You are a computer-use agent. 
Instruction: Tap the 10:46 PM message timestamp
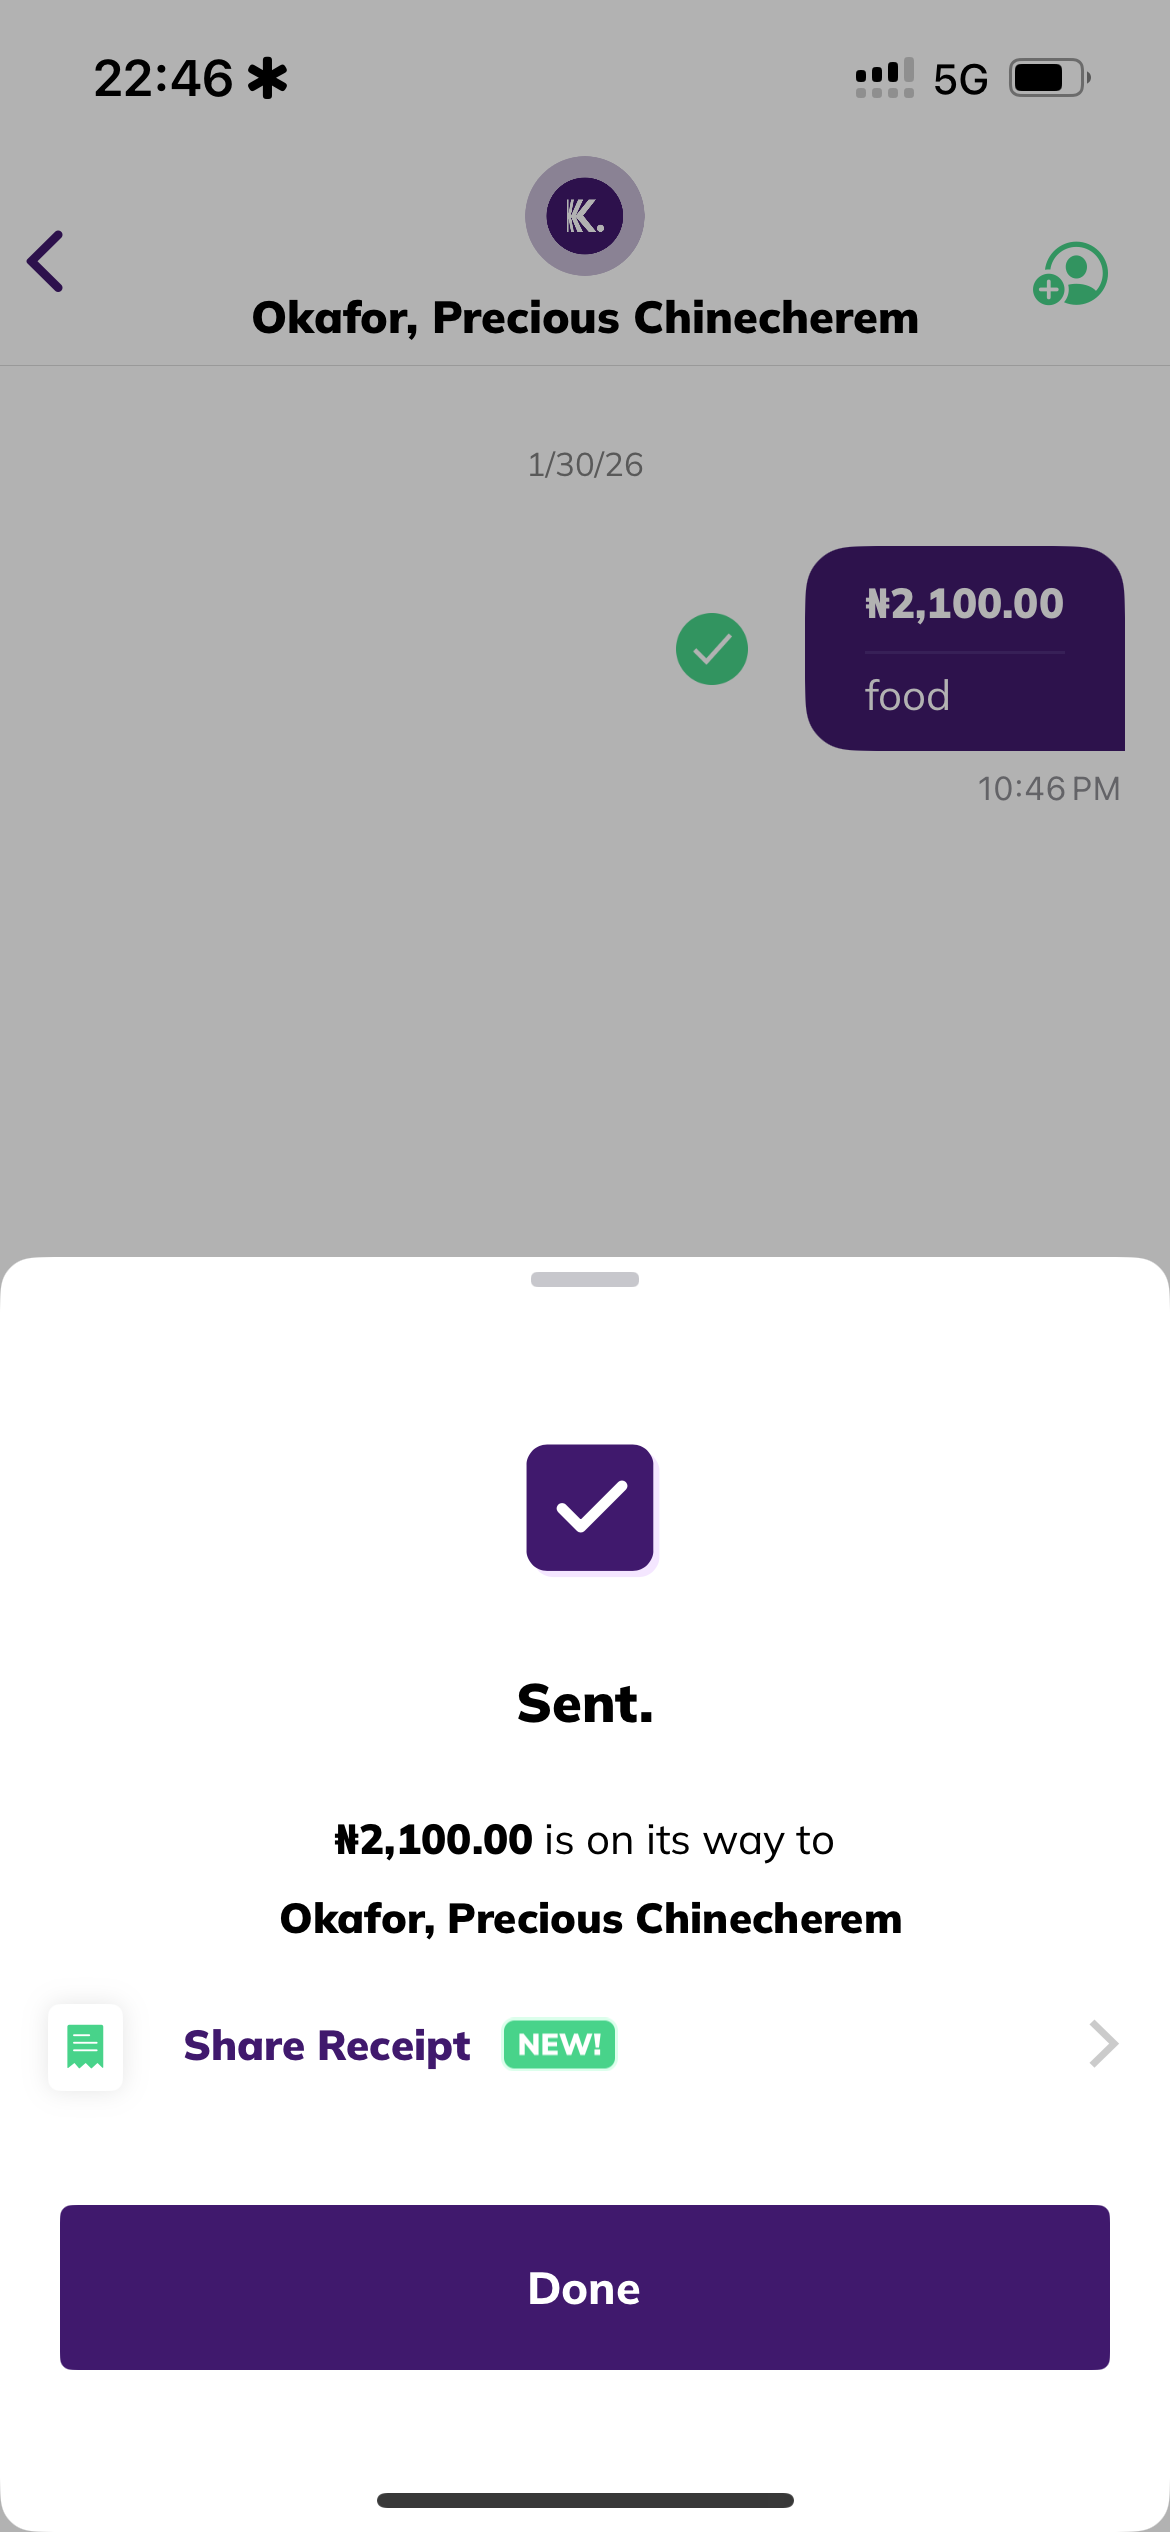point(1048,789)
